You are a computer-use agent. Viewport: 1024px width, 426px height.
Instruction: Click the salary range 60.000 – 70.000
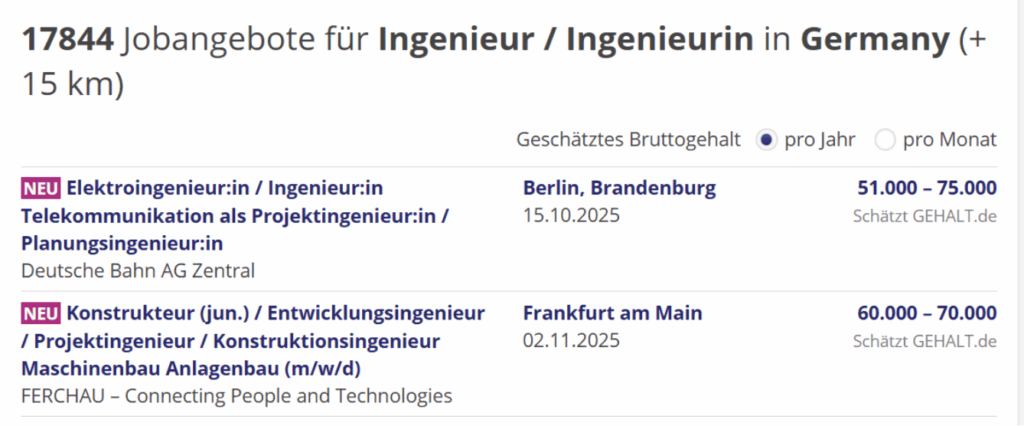[926, 313]
